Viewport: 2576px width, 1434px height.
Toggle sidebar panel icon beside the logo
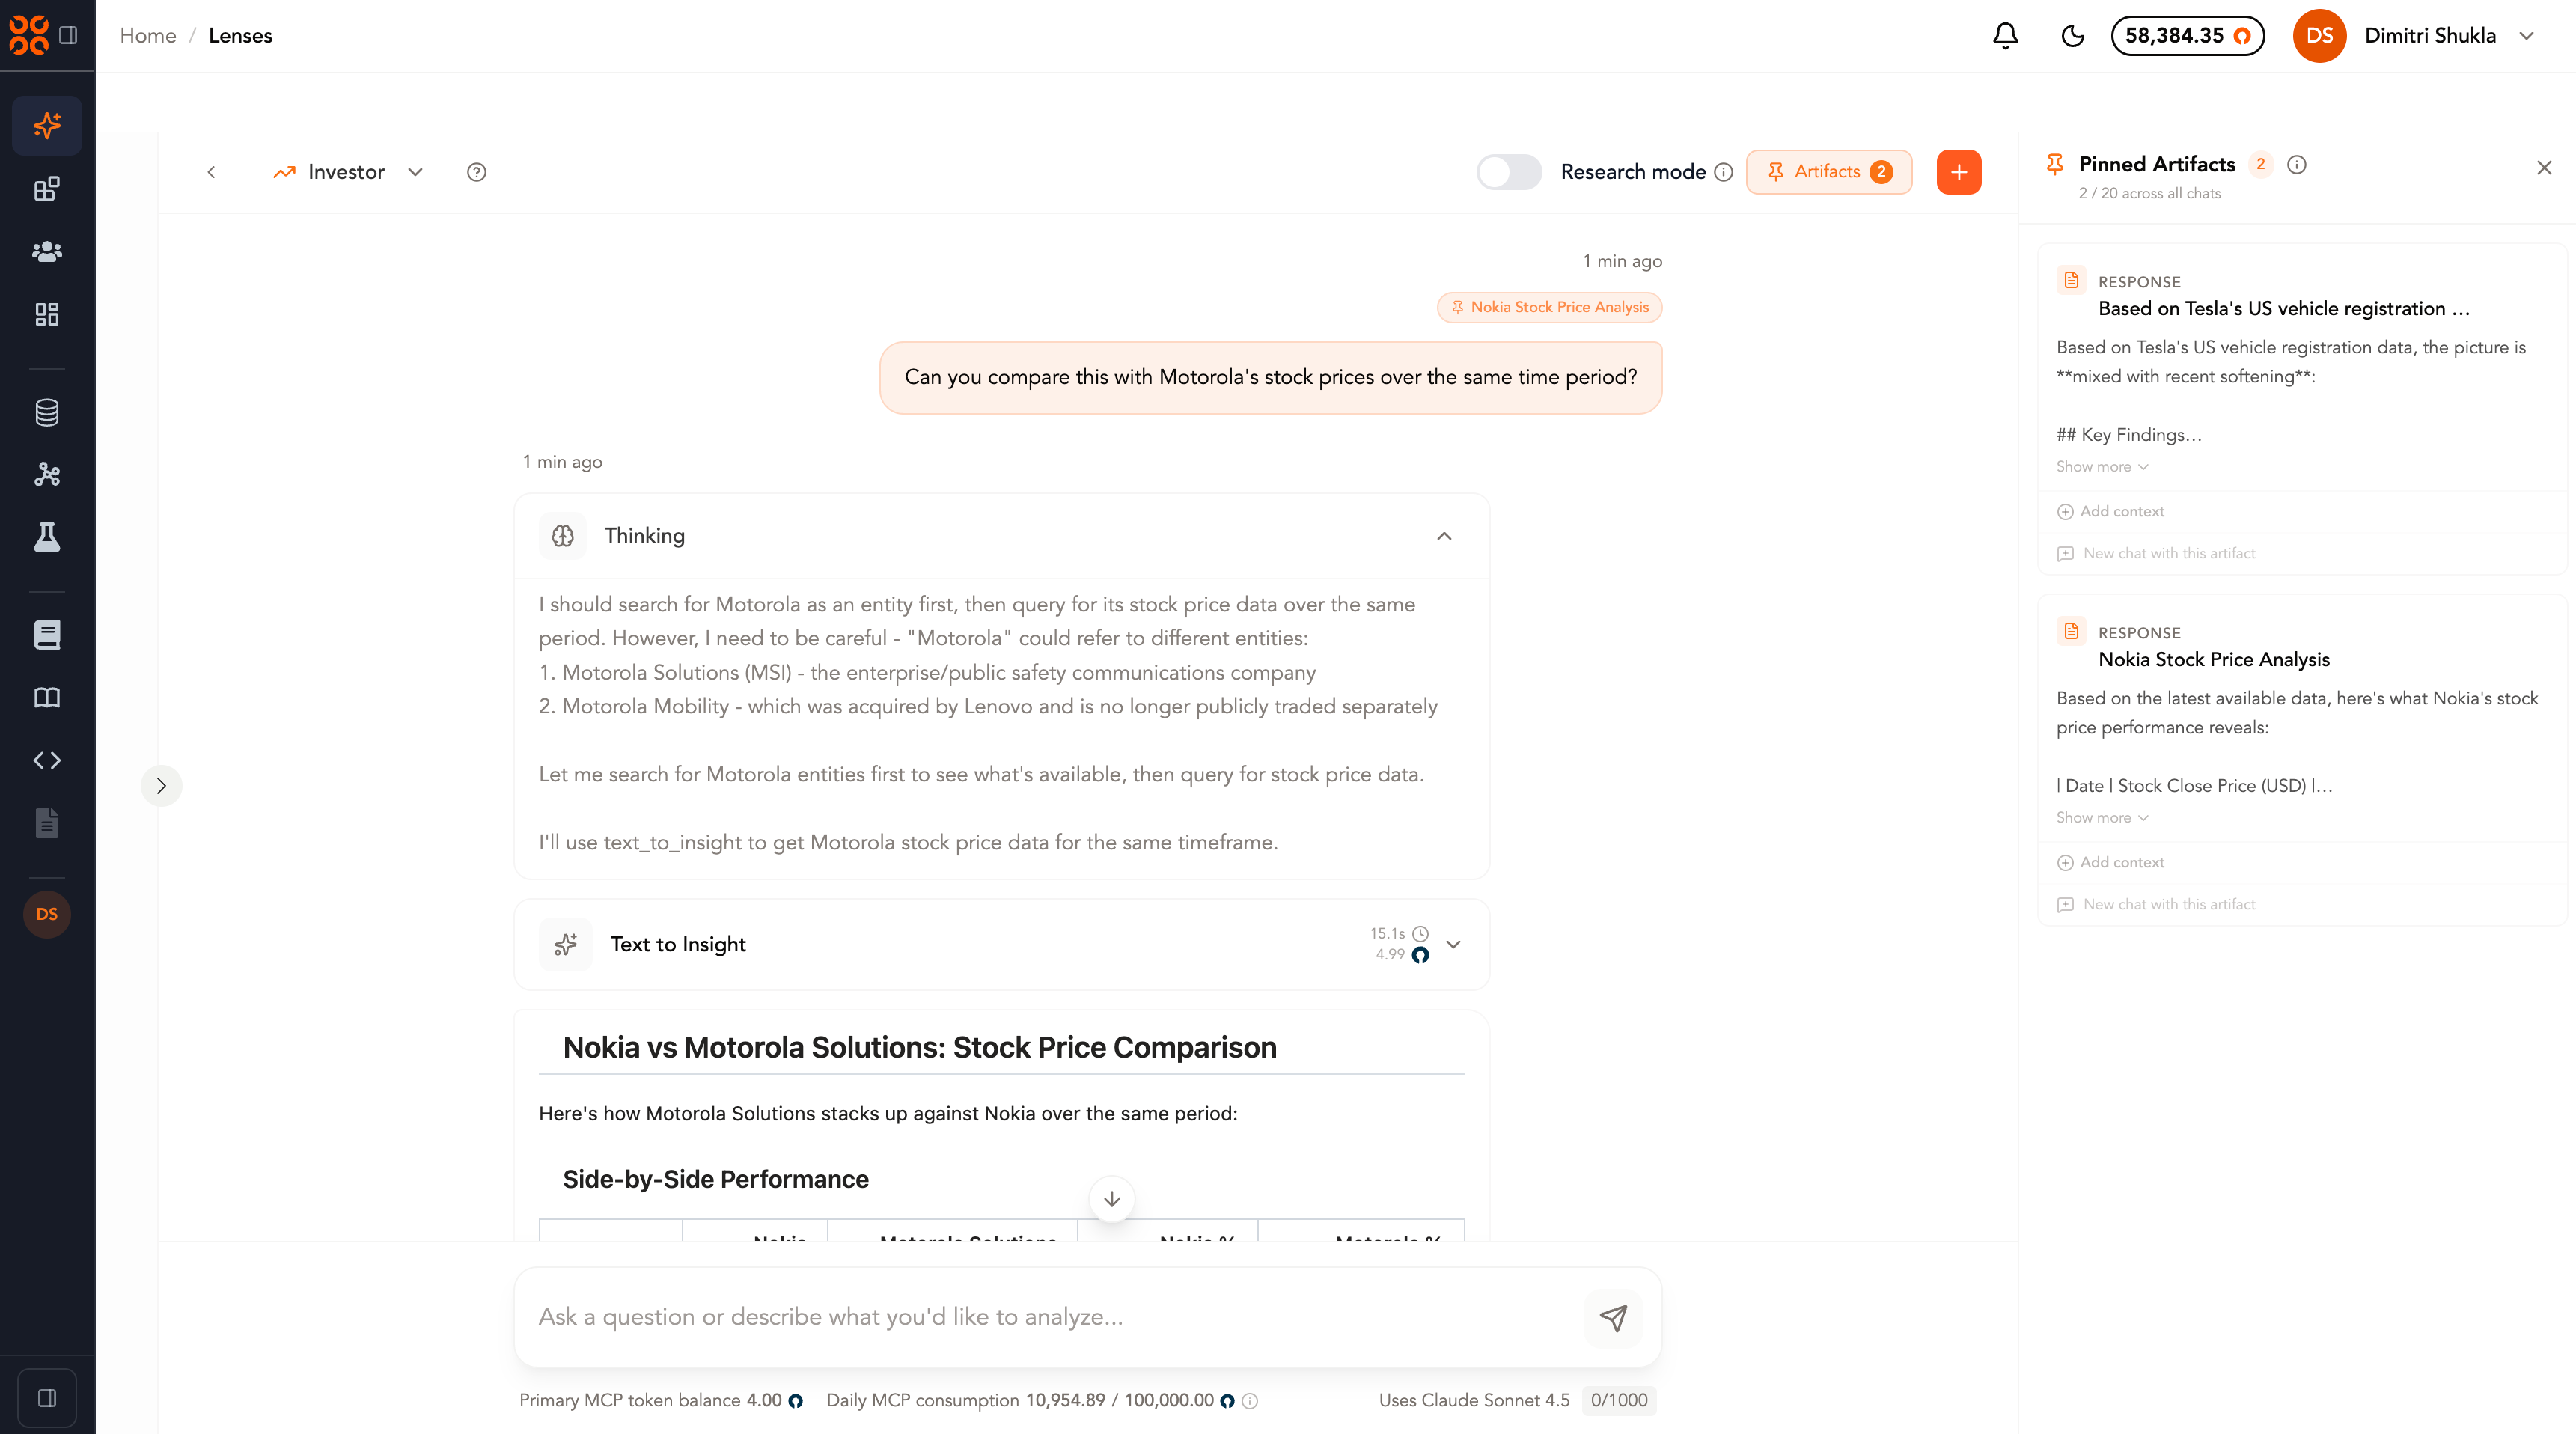tap(68, 35)
